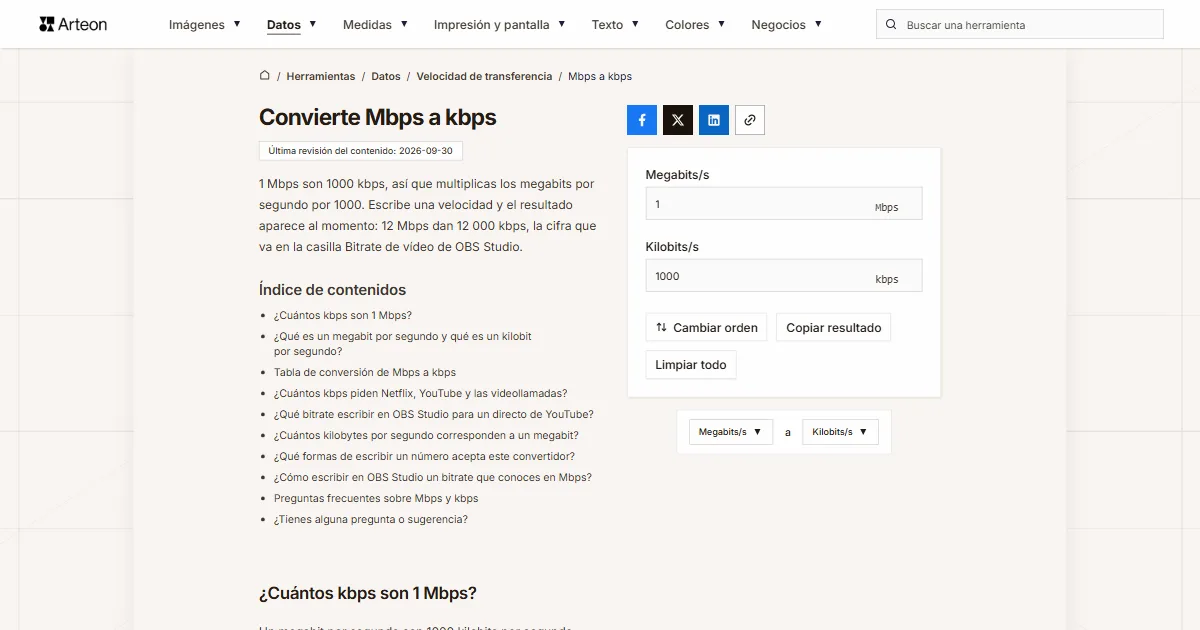Viewport: 1200px width, 630px height.
Task: Go to Velocidad de transferencia breadcrumb
Action: pyautogui.click(x=484, y=76)
